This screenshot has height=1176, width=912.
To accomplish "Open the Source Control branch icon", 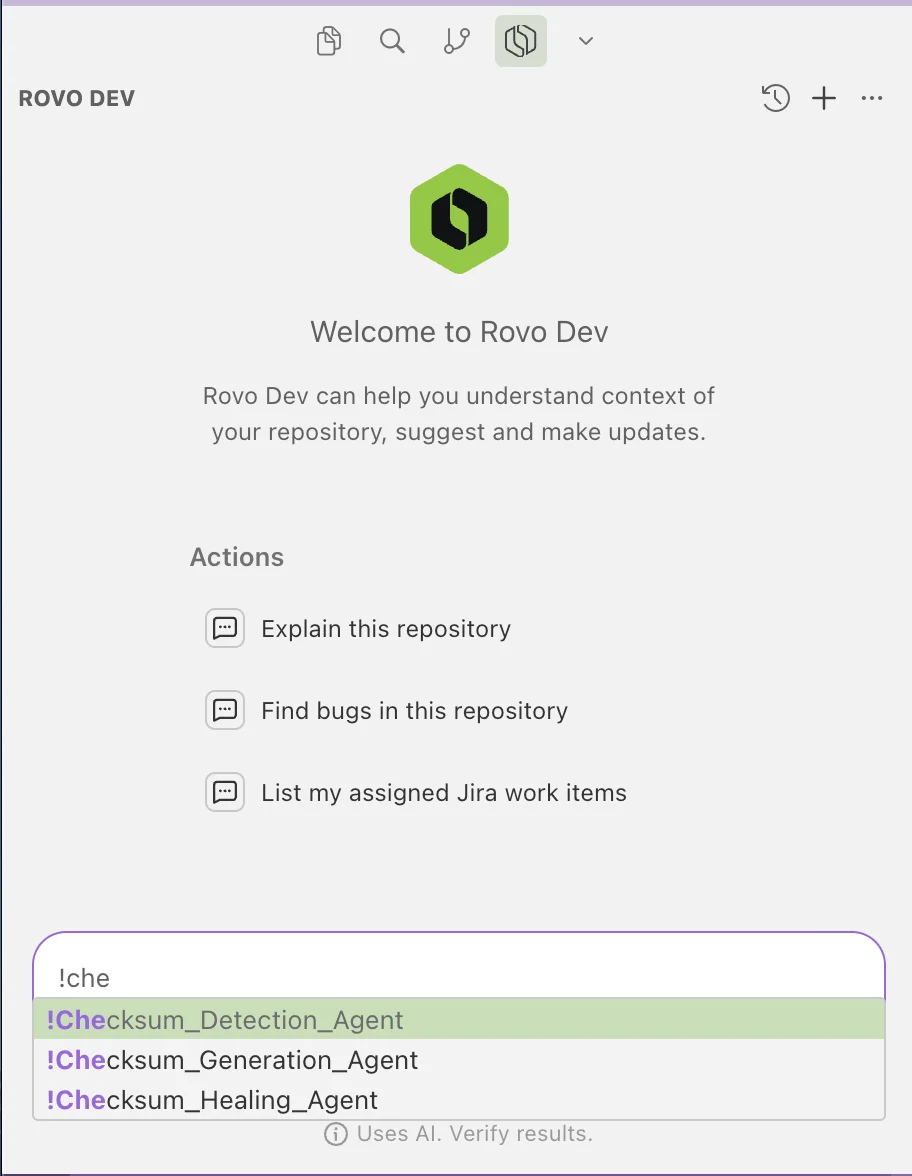I will (456, 40).
